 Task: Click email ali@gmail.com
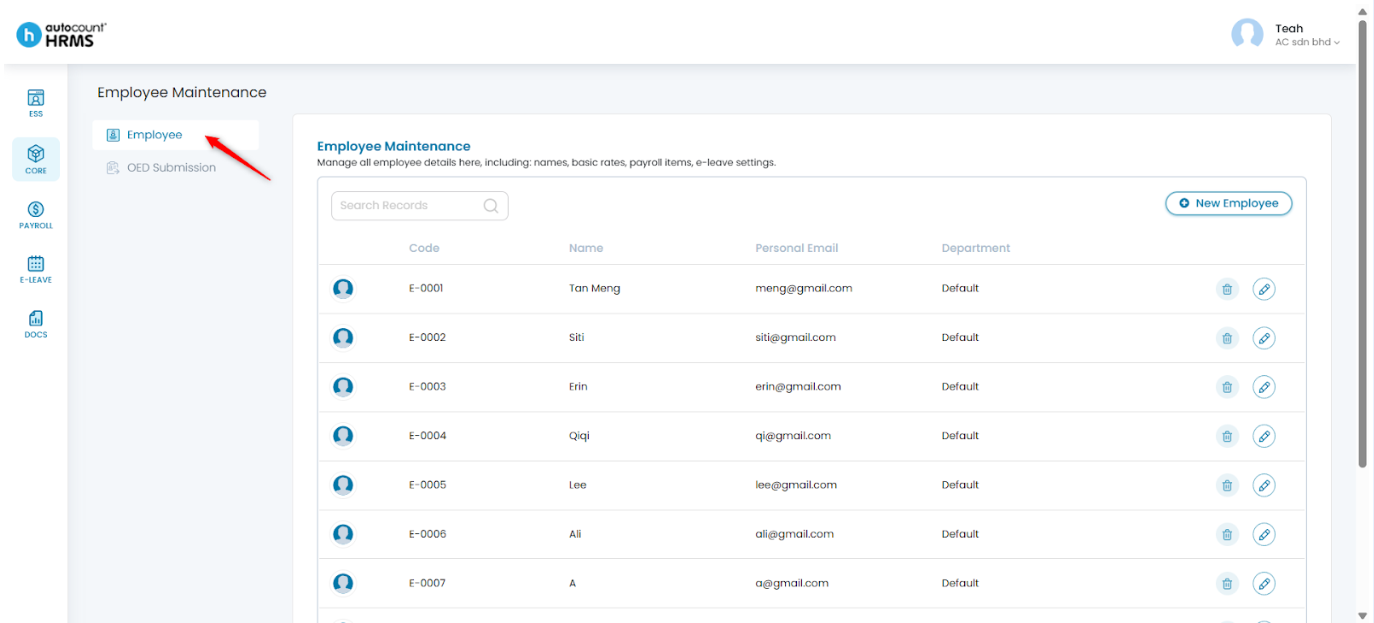(x=794, y=533)
